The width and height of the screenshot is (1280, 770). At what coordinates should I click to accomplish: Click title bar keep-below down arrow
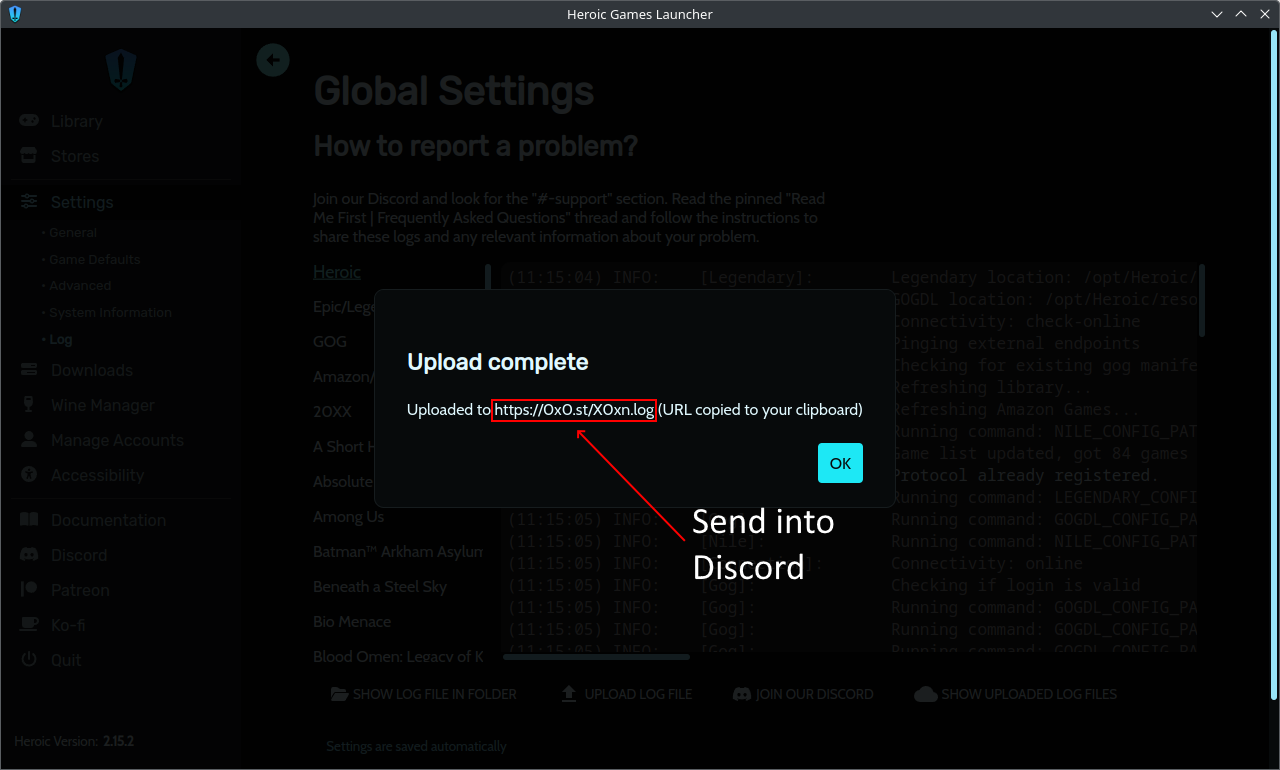click(x=1217, y=14)
